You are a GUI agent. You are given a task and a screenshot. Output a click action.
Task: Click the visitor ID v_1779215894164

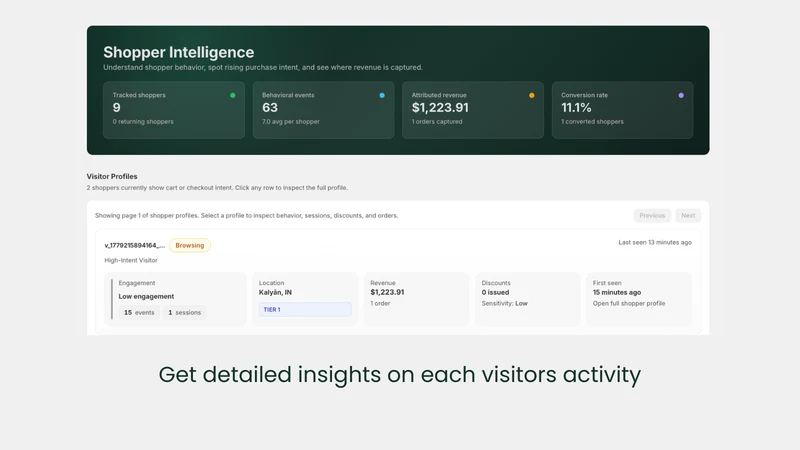135,245
